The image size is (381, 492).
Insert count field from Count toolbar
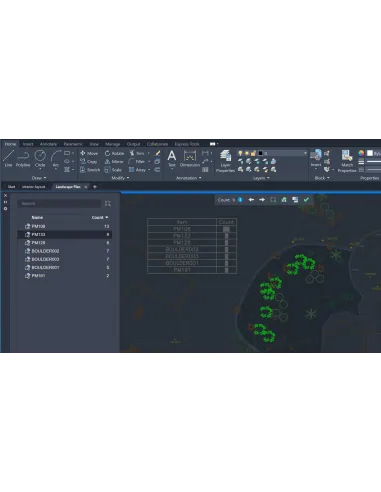click(x=284, y=200)
